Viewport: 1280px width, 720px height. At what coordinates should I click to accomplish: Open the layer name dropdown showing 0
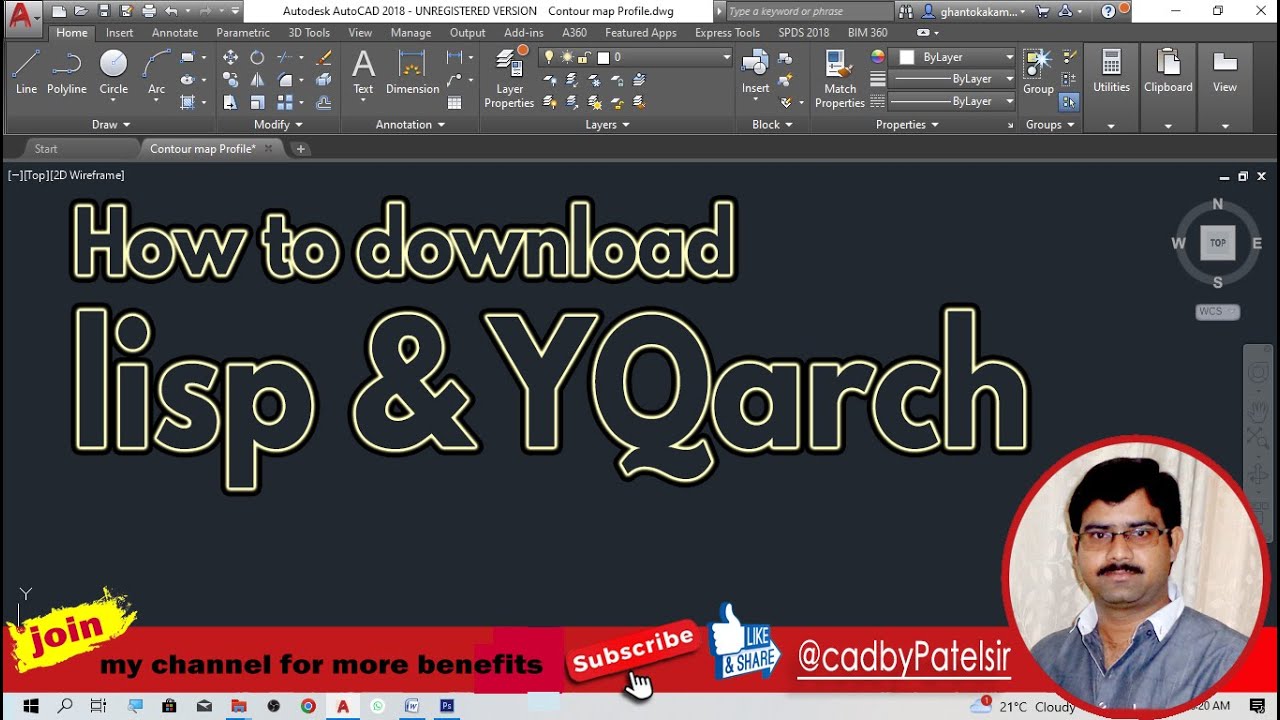click(635, 57)
